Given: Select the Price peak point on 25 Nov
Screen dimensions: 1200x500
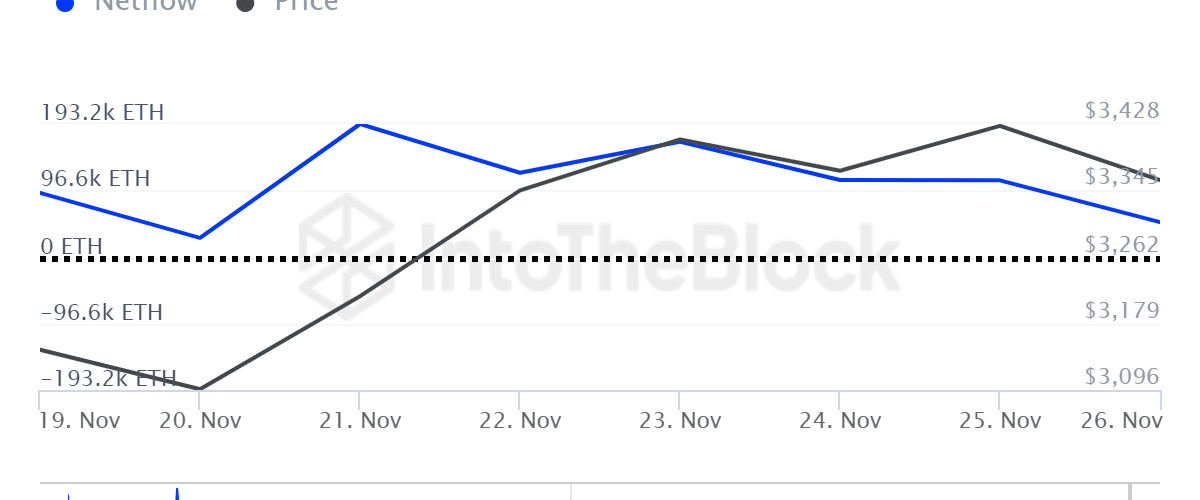Looking at the screenshot, I should [999, 126].
